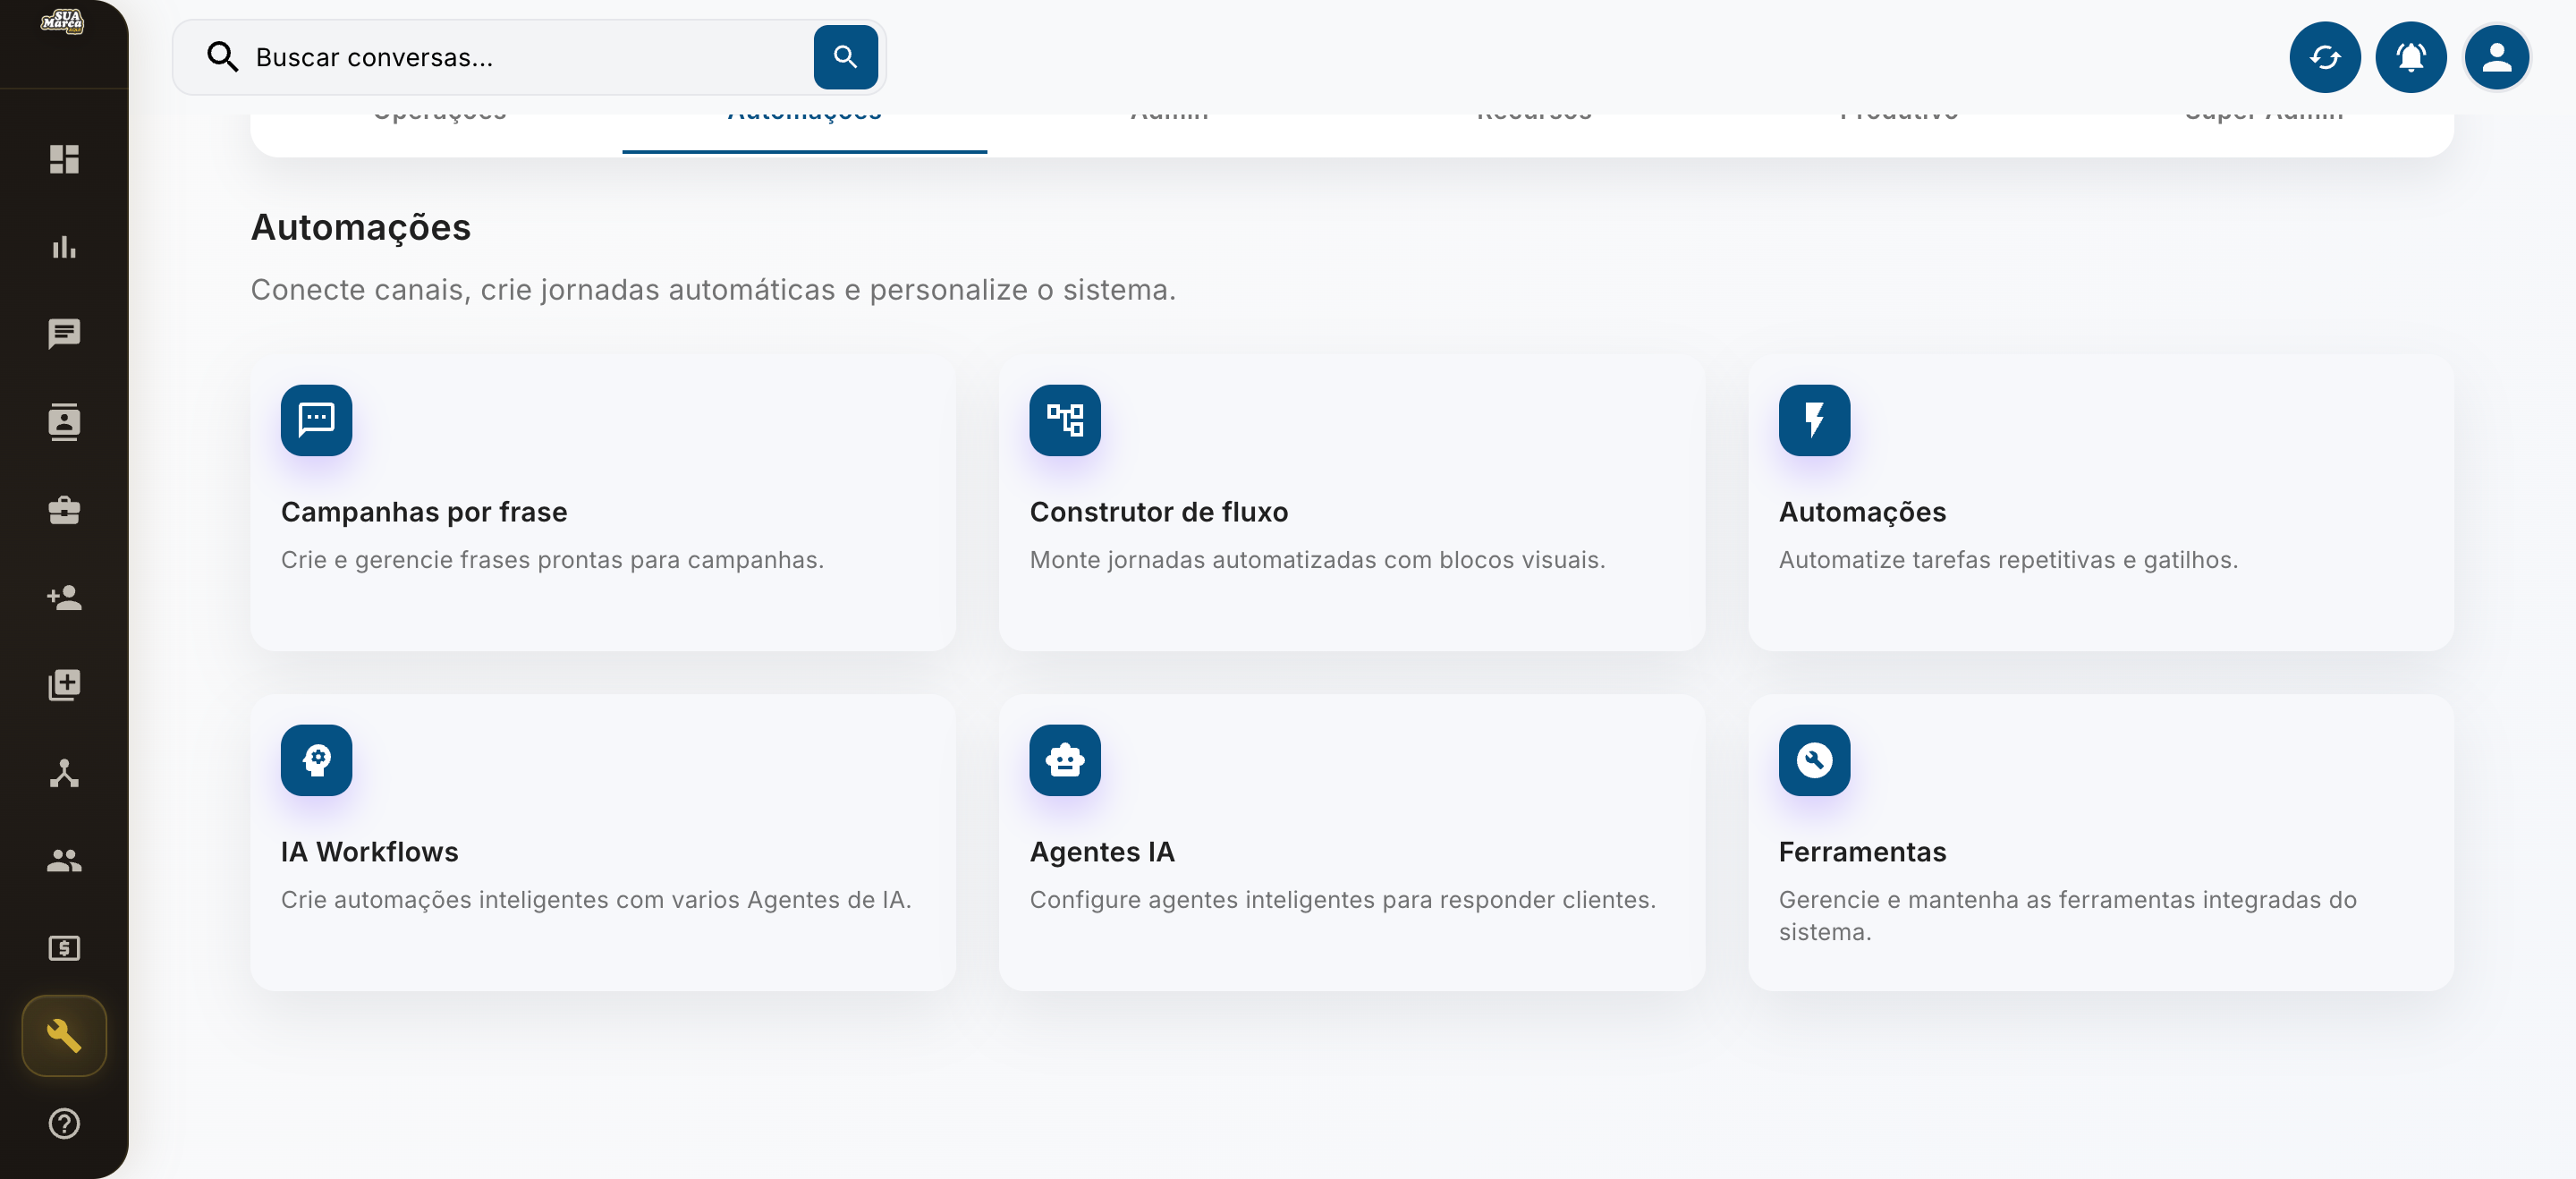Viewport: 2576px width, 1179px height.
Task: Click the Automações page heading
Action: pyautogui.click(x=360, y=228)
